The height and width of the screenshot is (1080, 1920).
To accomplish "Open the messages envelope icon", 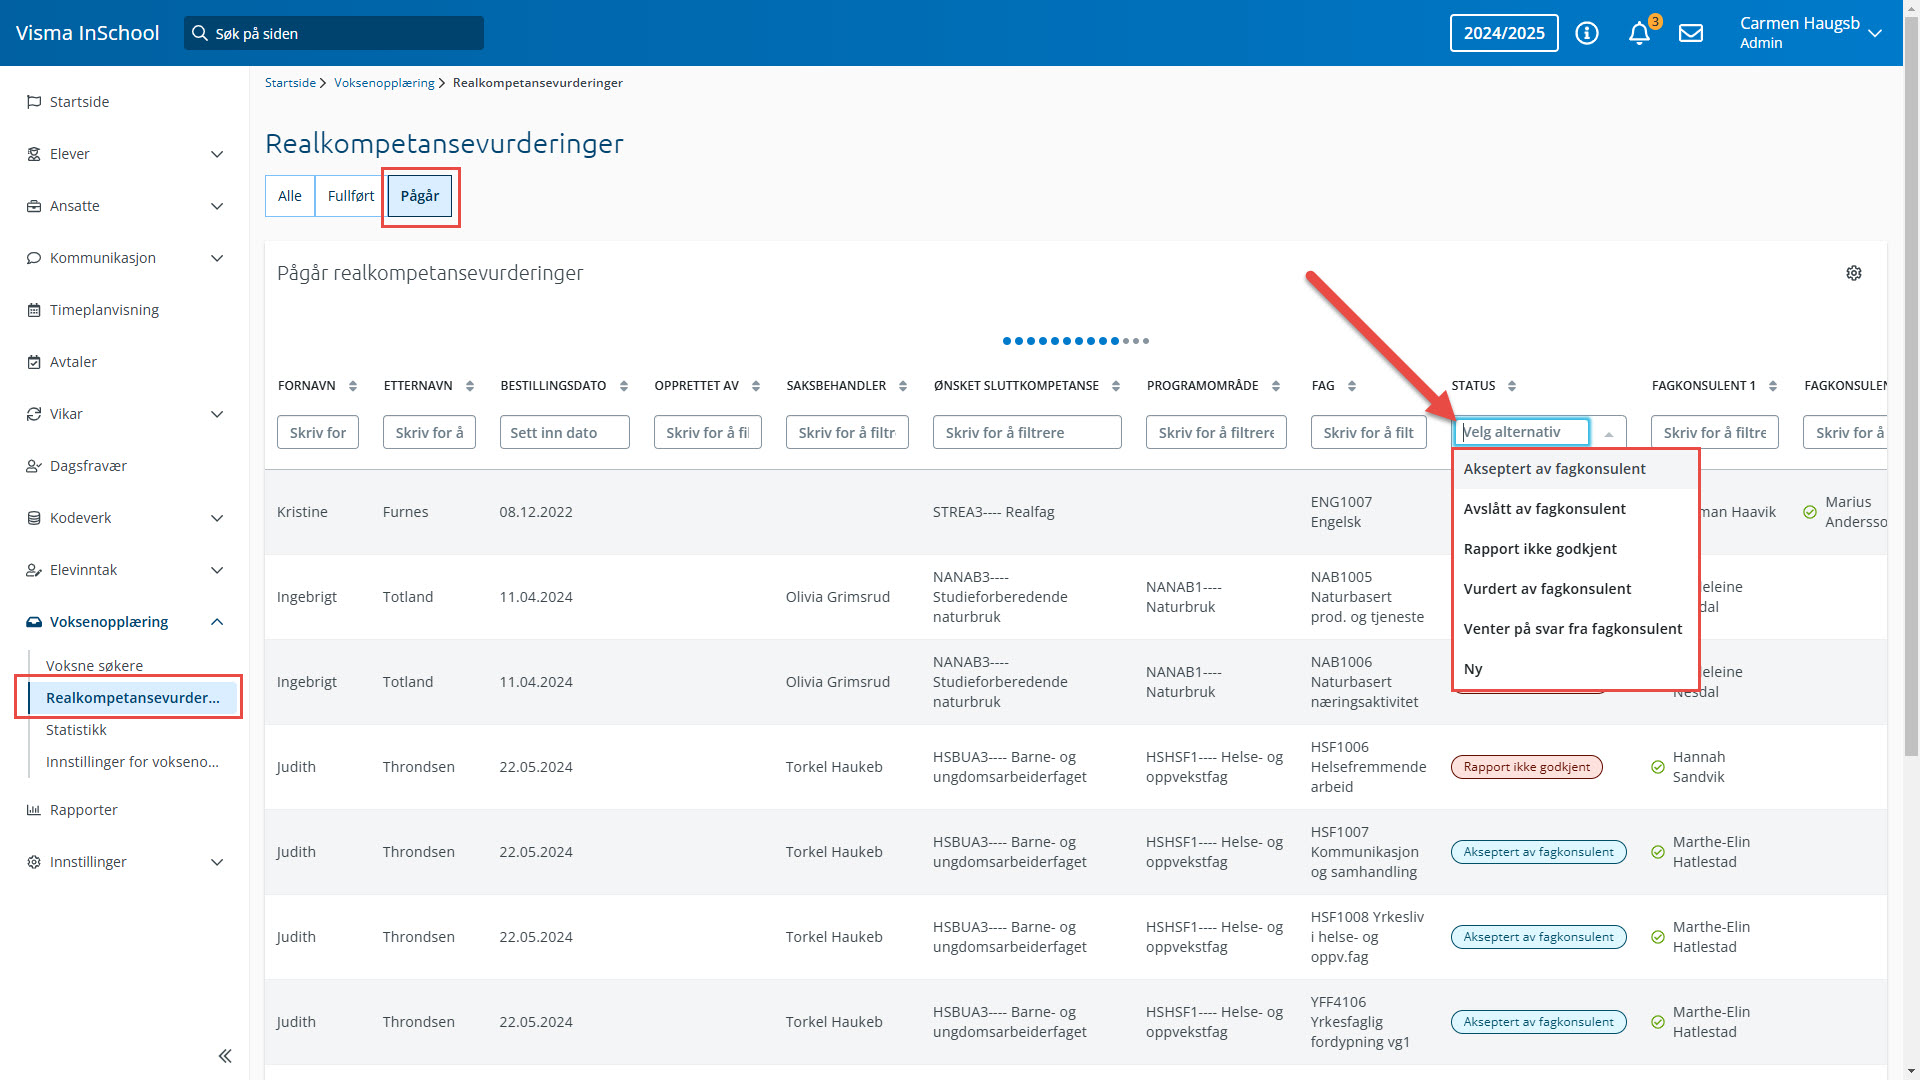I will coord(1690,33).
